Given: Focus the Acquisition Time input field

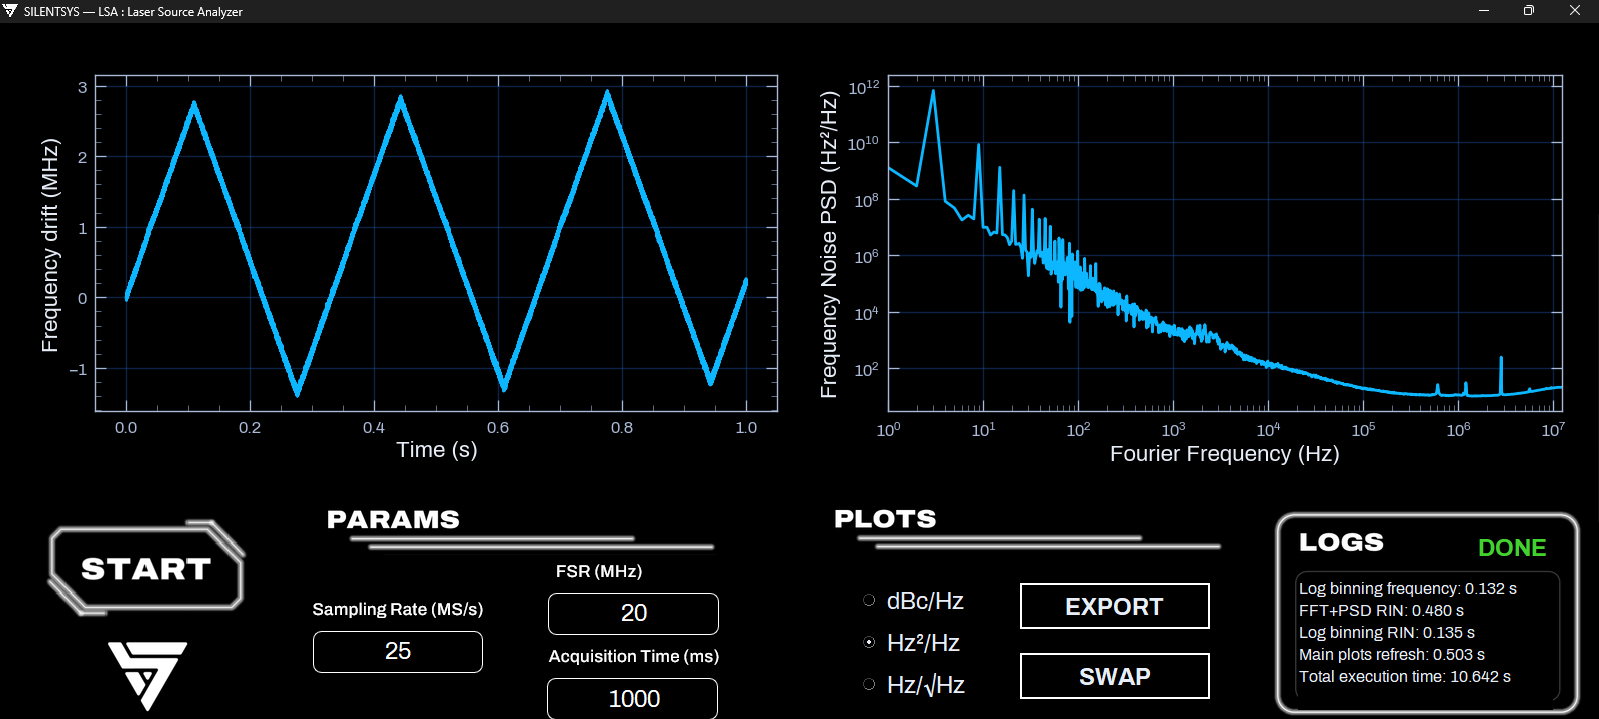Looking at the screenshot, I should [633, 698].
